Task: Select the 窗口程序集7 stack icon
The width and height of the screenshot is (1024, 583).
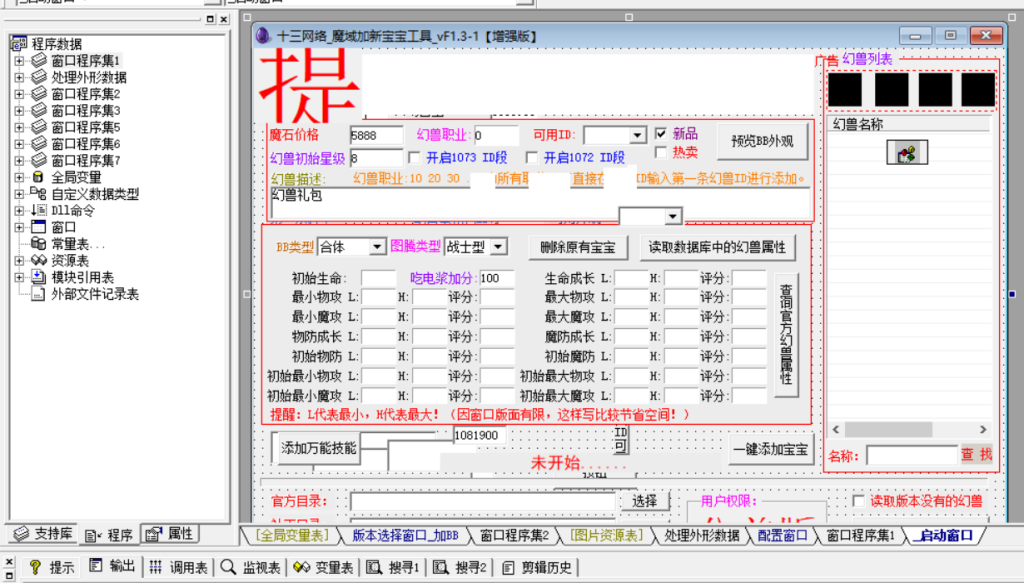Action: coord(39,161)
